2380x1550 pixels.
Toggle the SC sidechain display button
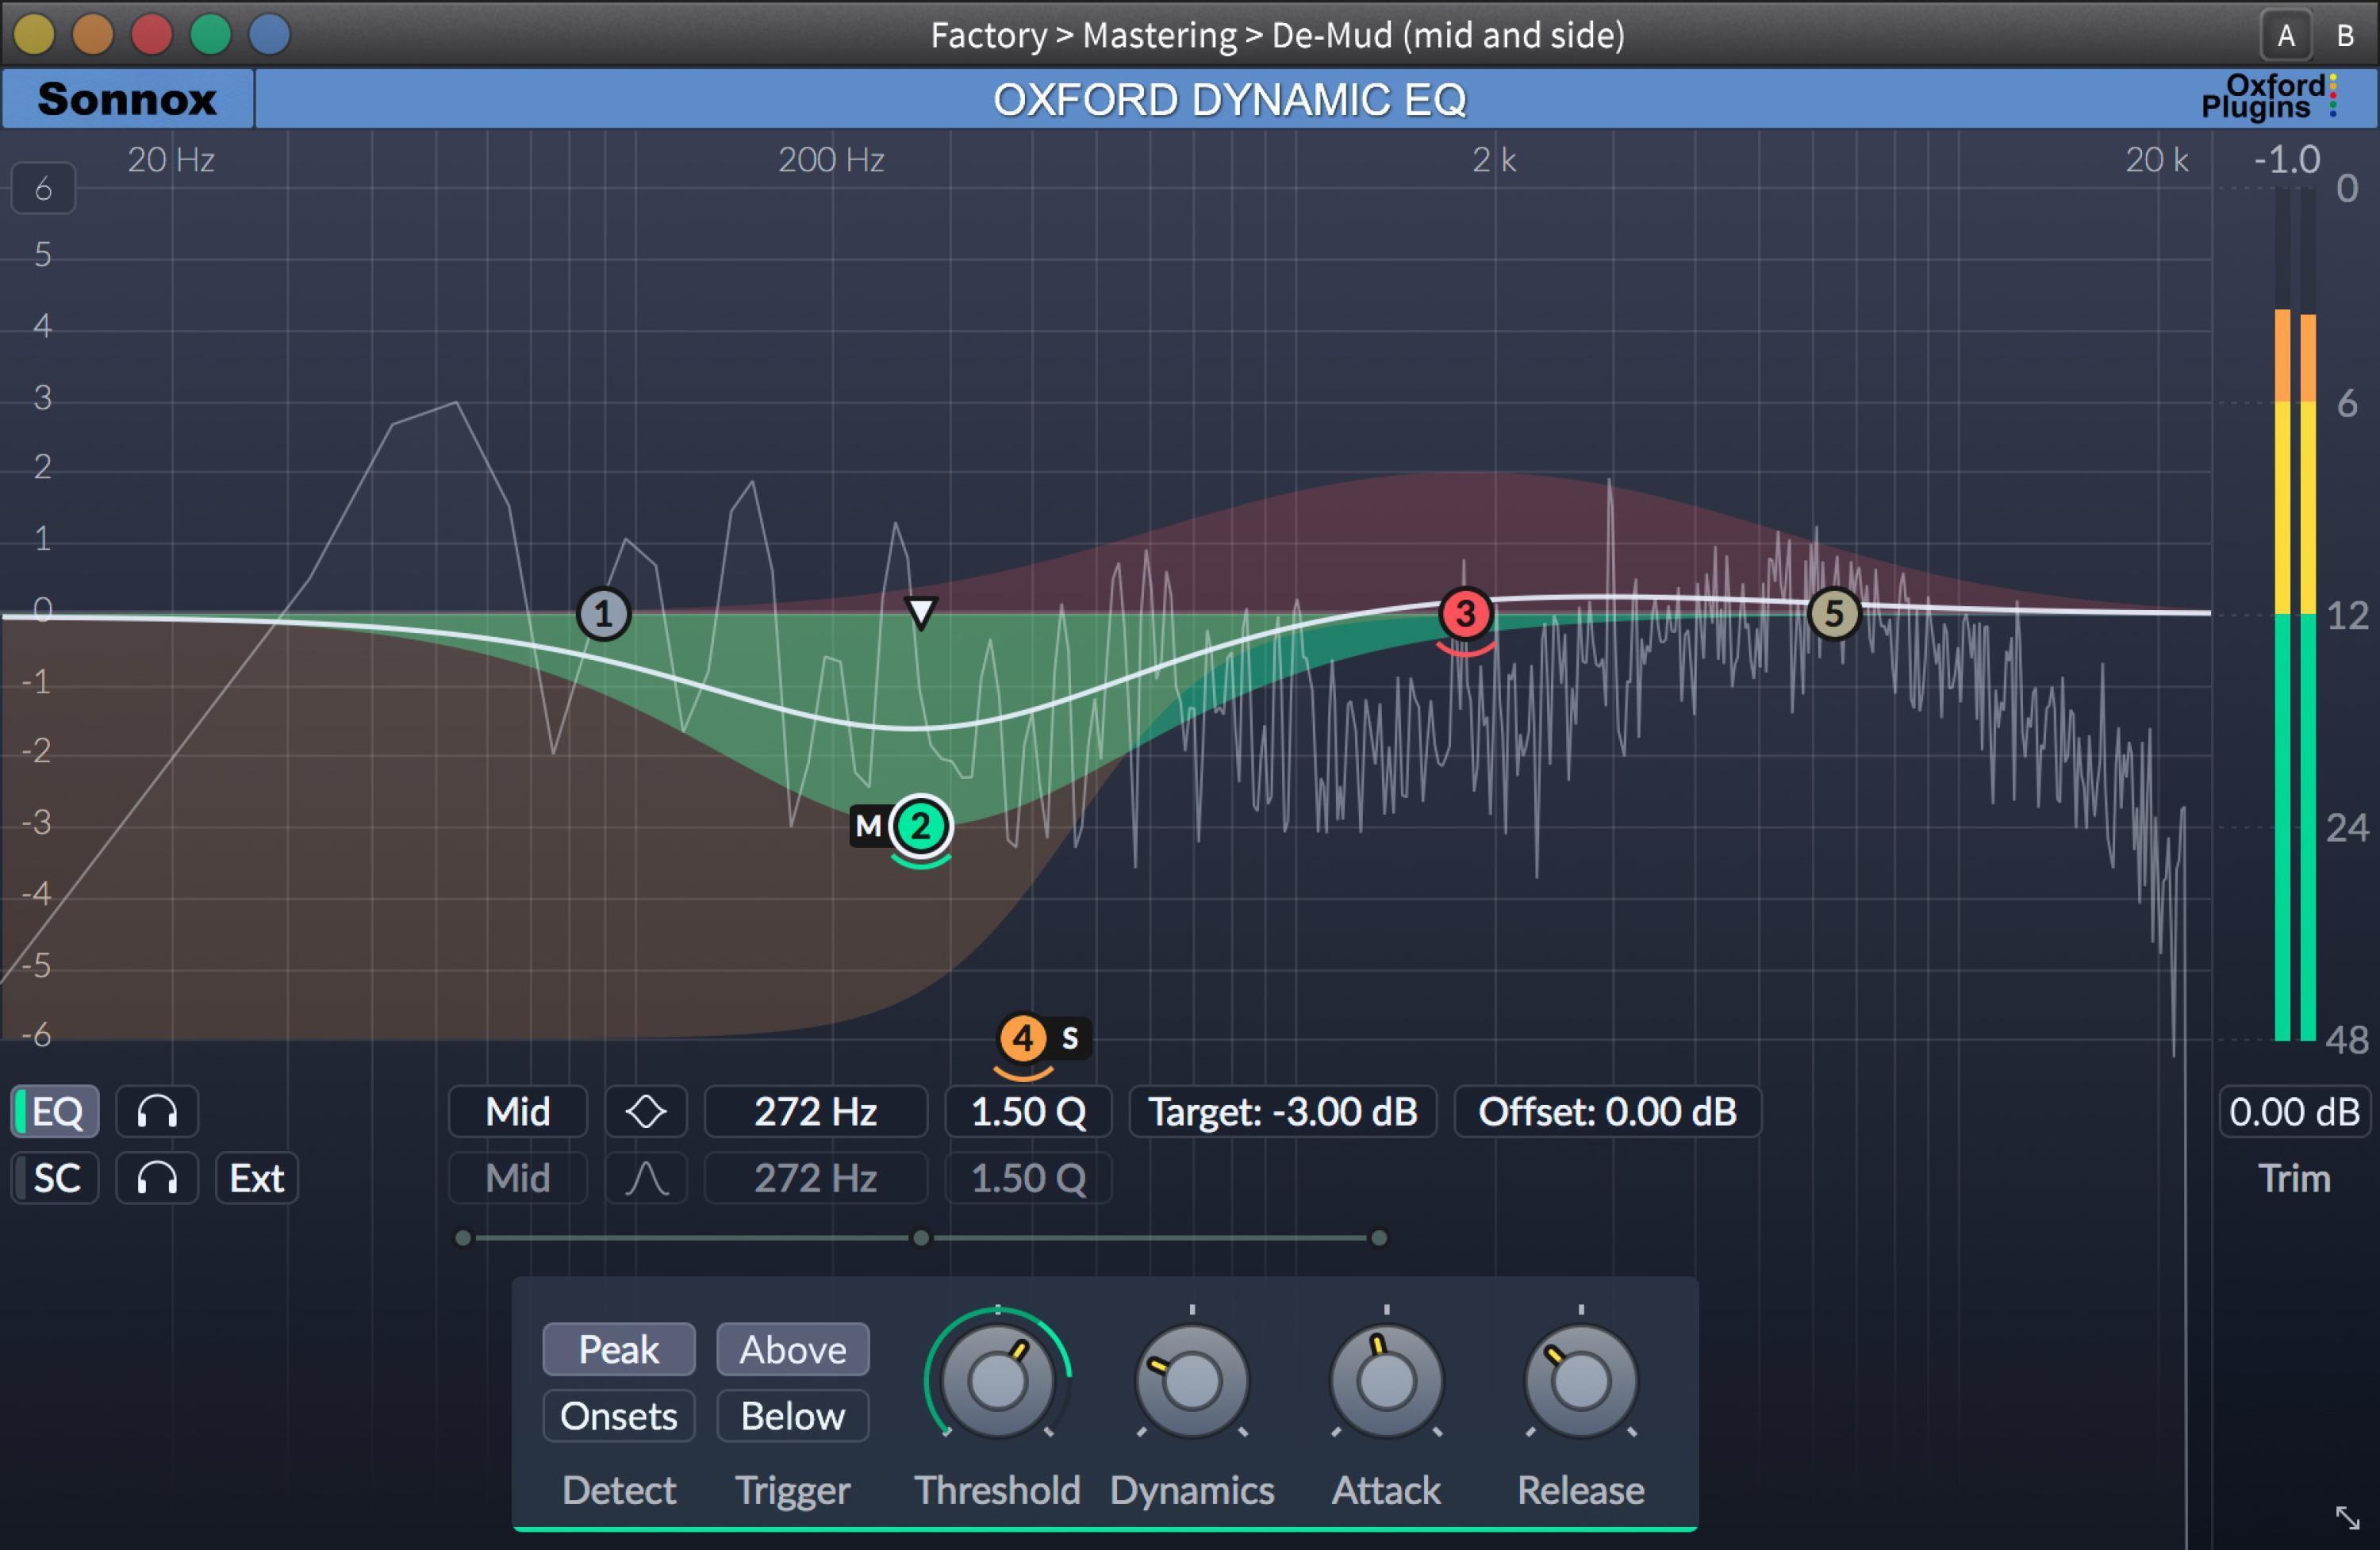[55, 1178]
